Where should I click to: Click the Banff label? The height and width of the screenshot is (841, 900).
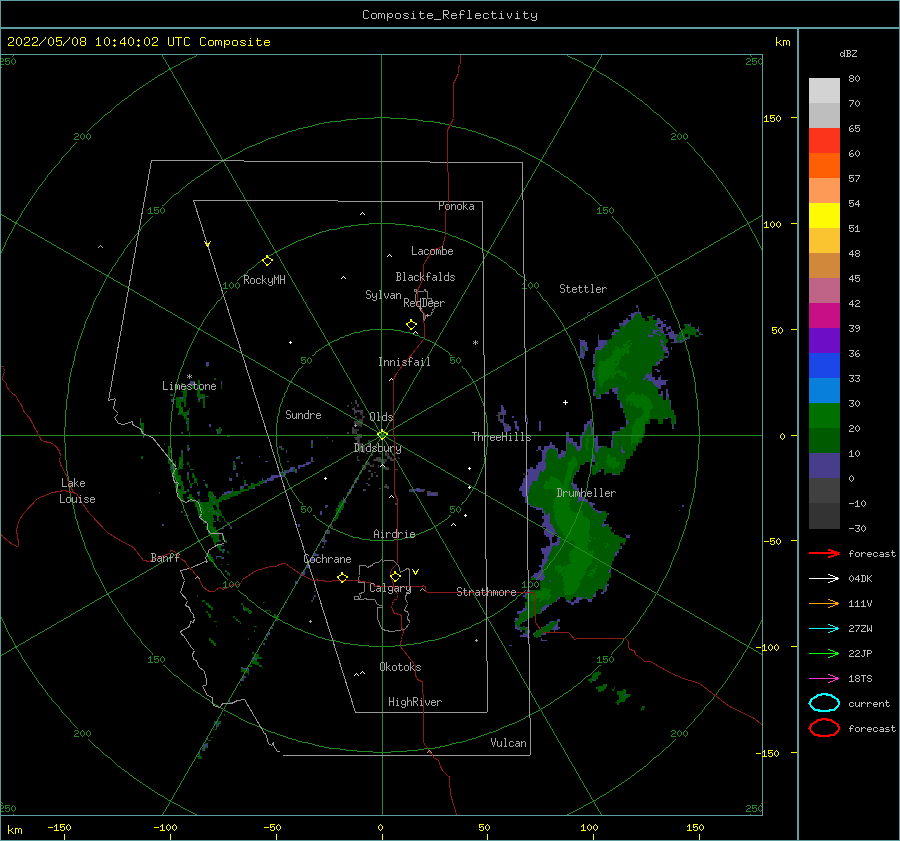coord(165,557)
